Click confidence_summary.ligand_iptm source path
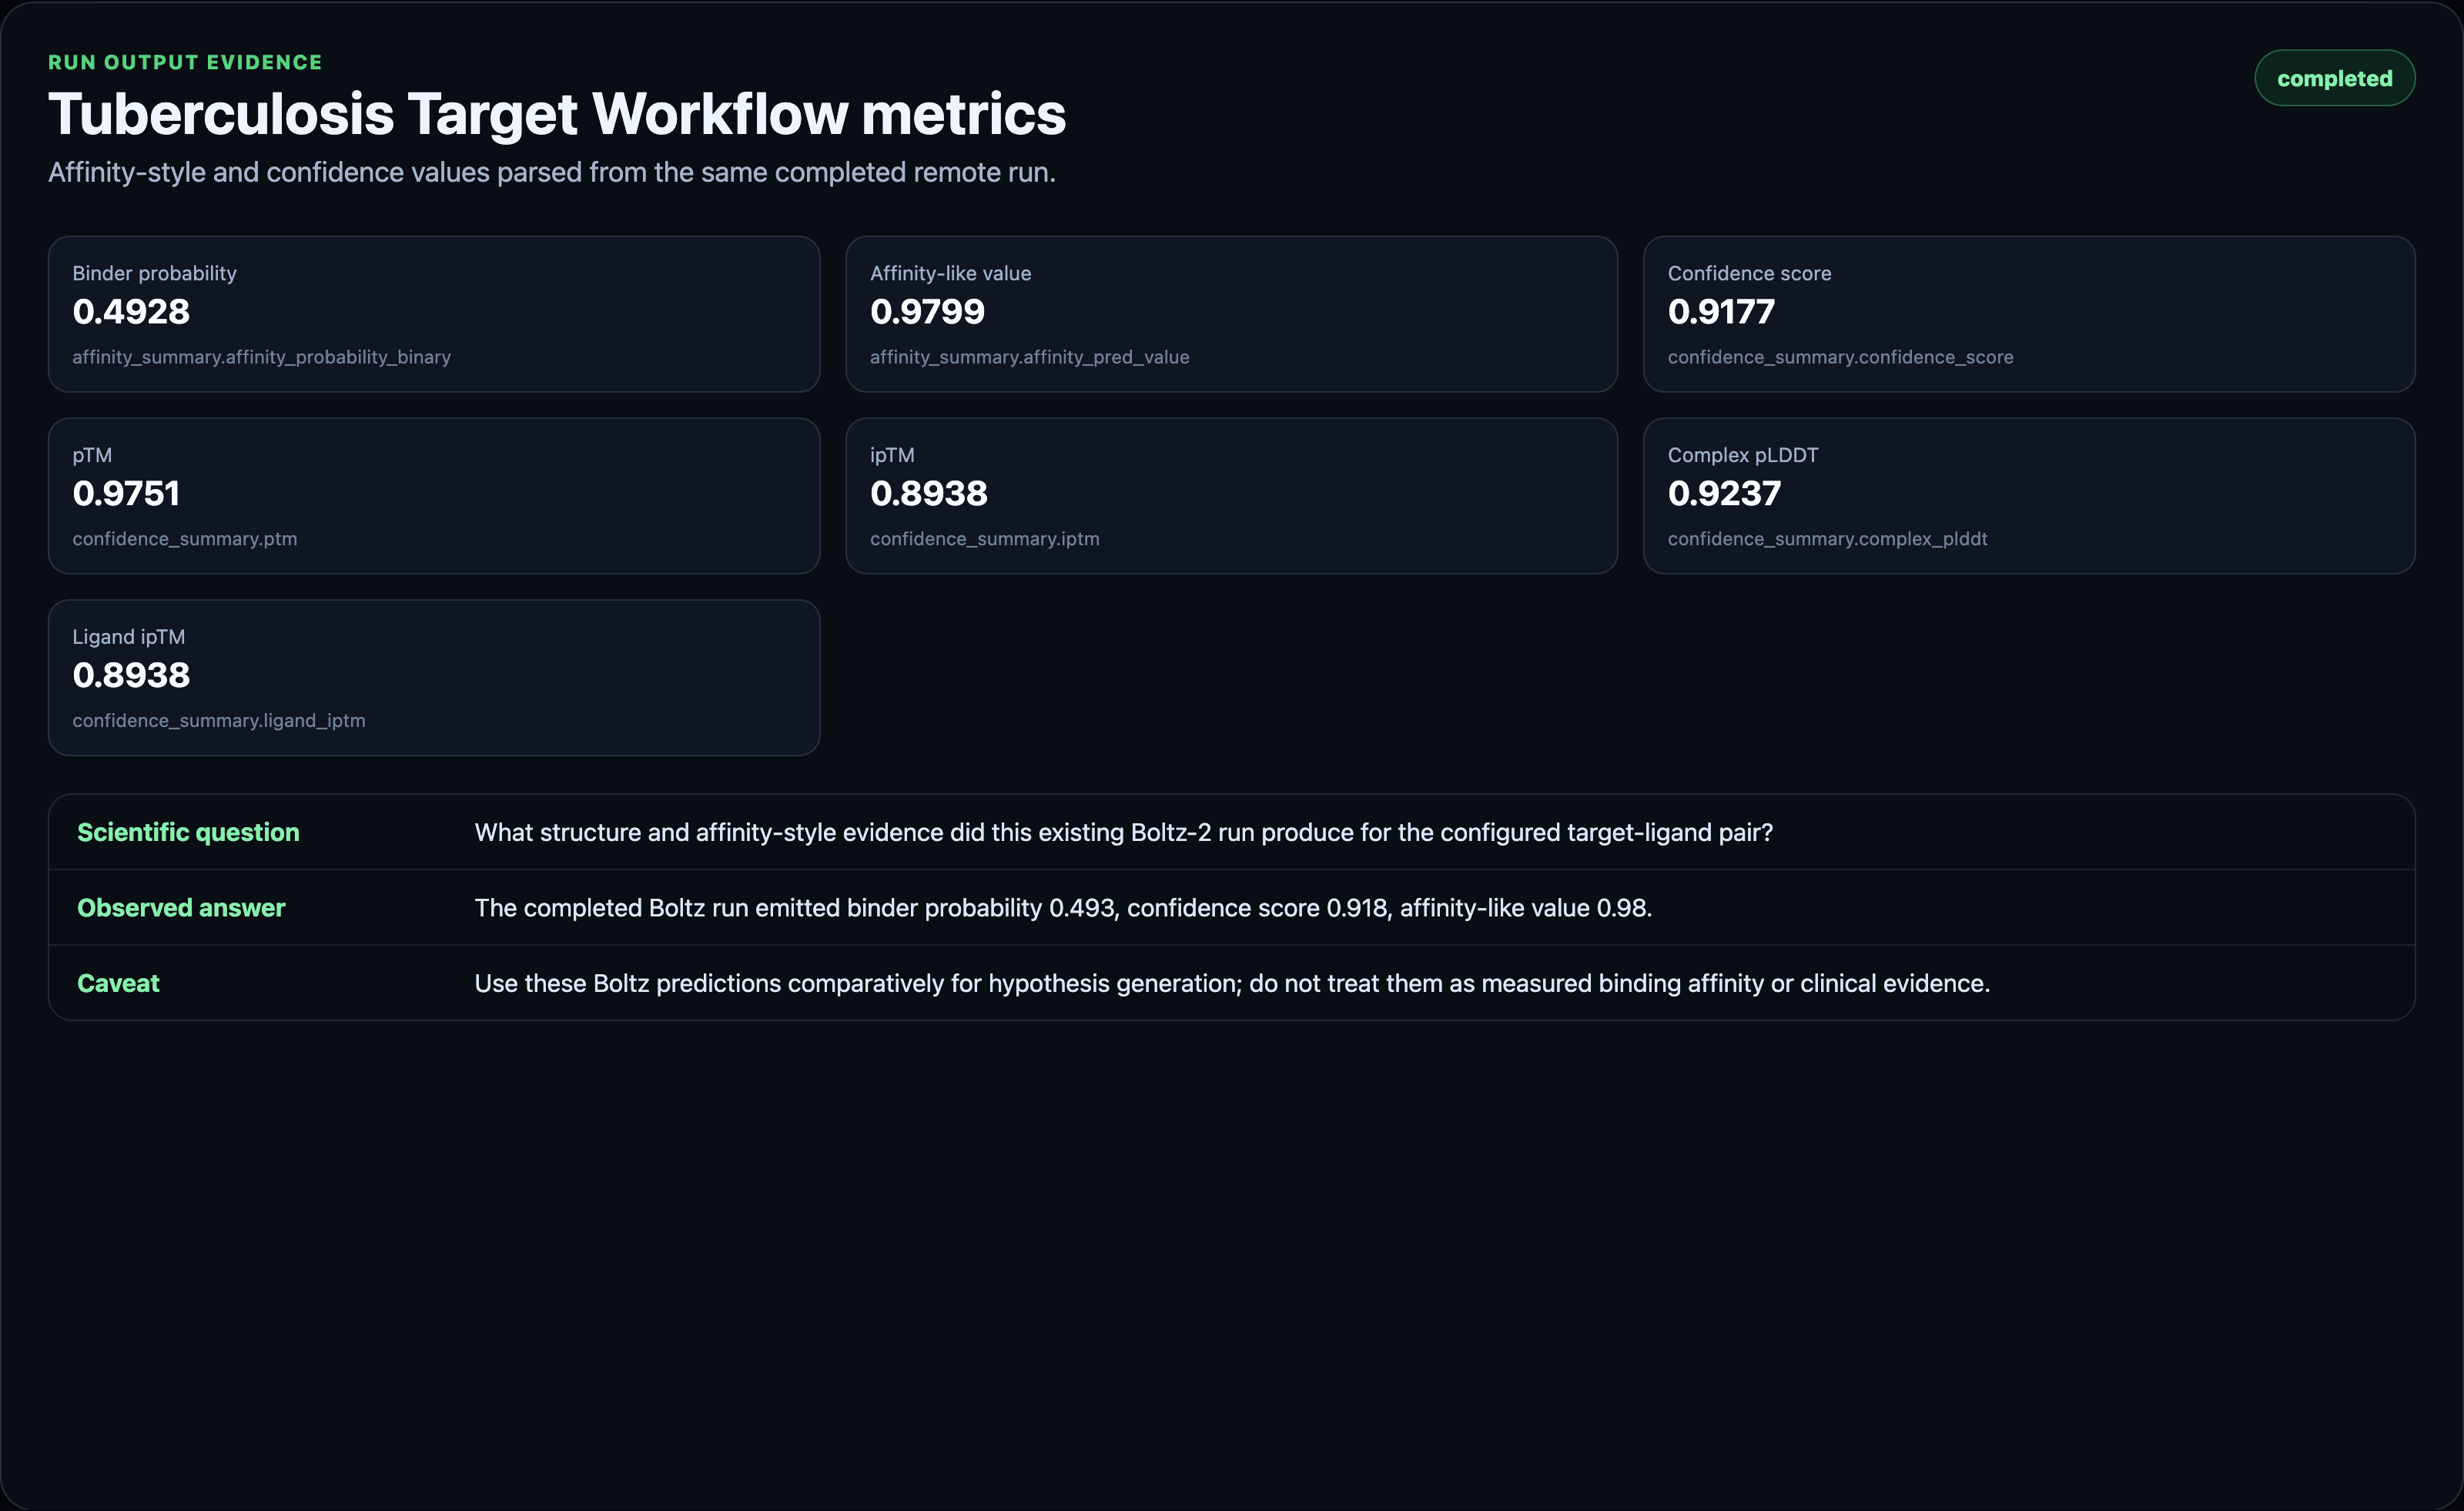 point(218,721)
